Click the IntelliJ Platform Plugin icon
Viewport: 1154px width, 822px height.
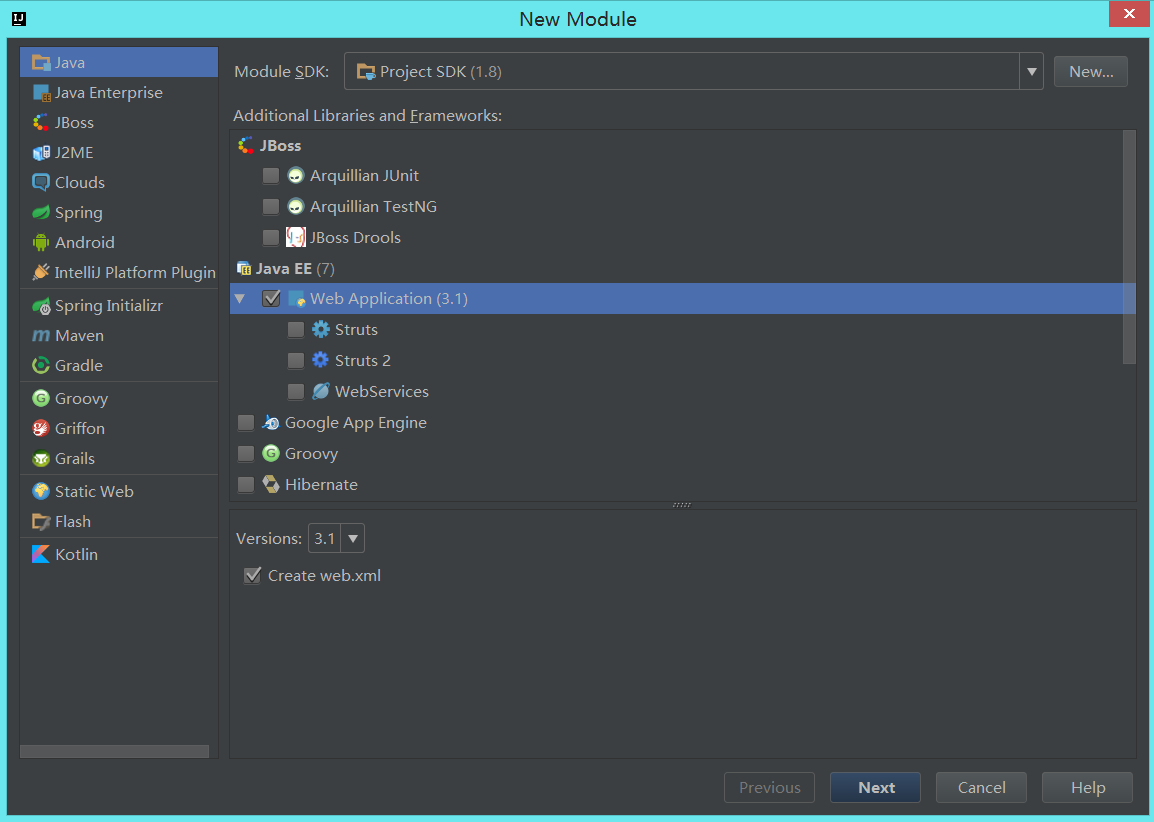(x=41, y=272)
